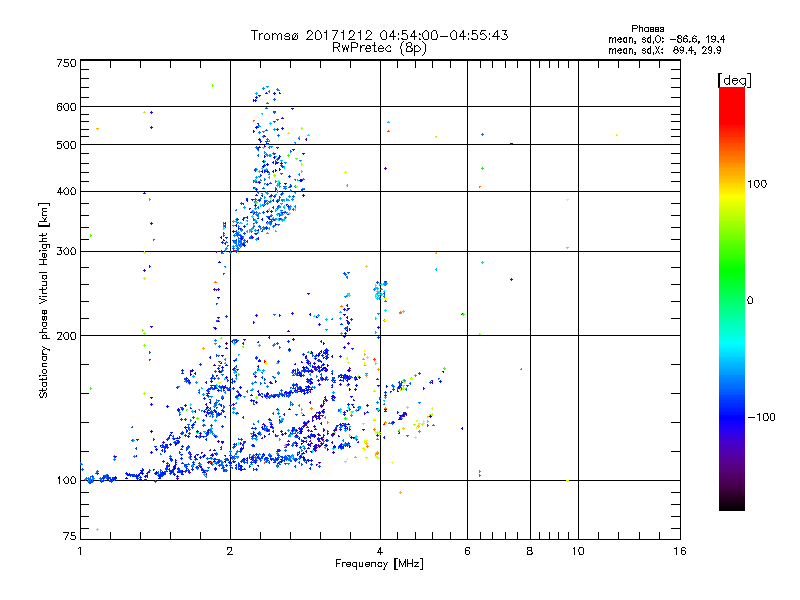
Task: Click the colorbar tick label '0'
Action: pyautogui.click(x=750, y=301)
